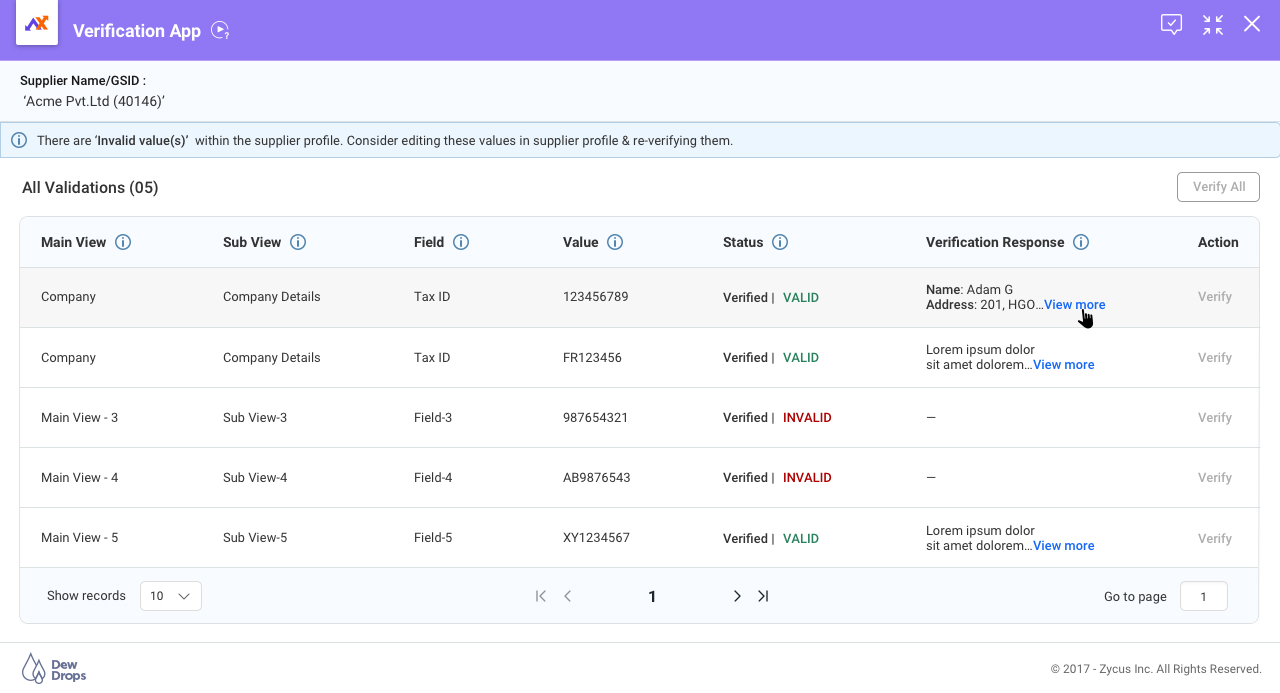This screenshot has width=1280, height=693.
Task: Click Verify for the Main View - 3 row
Action: (1214, 417)
